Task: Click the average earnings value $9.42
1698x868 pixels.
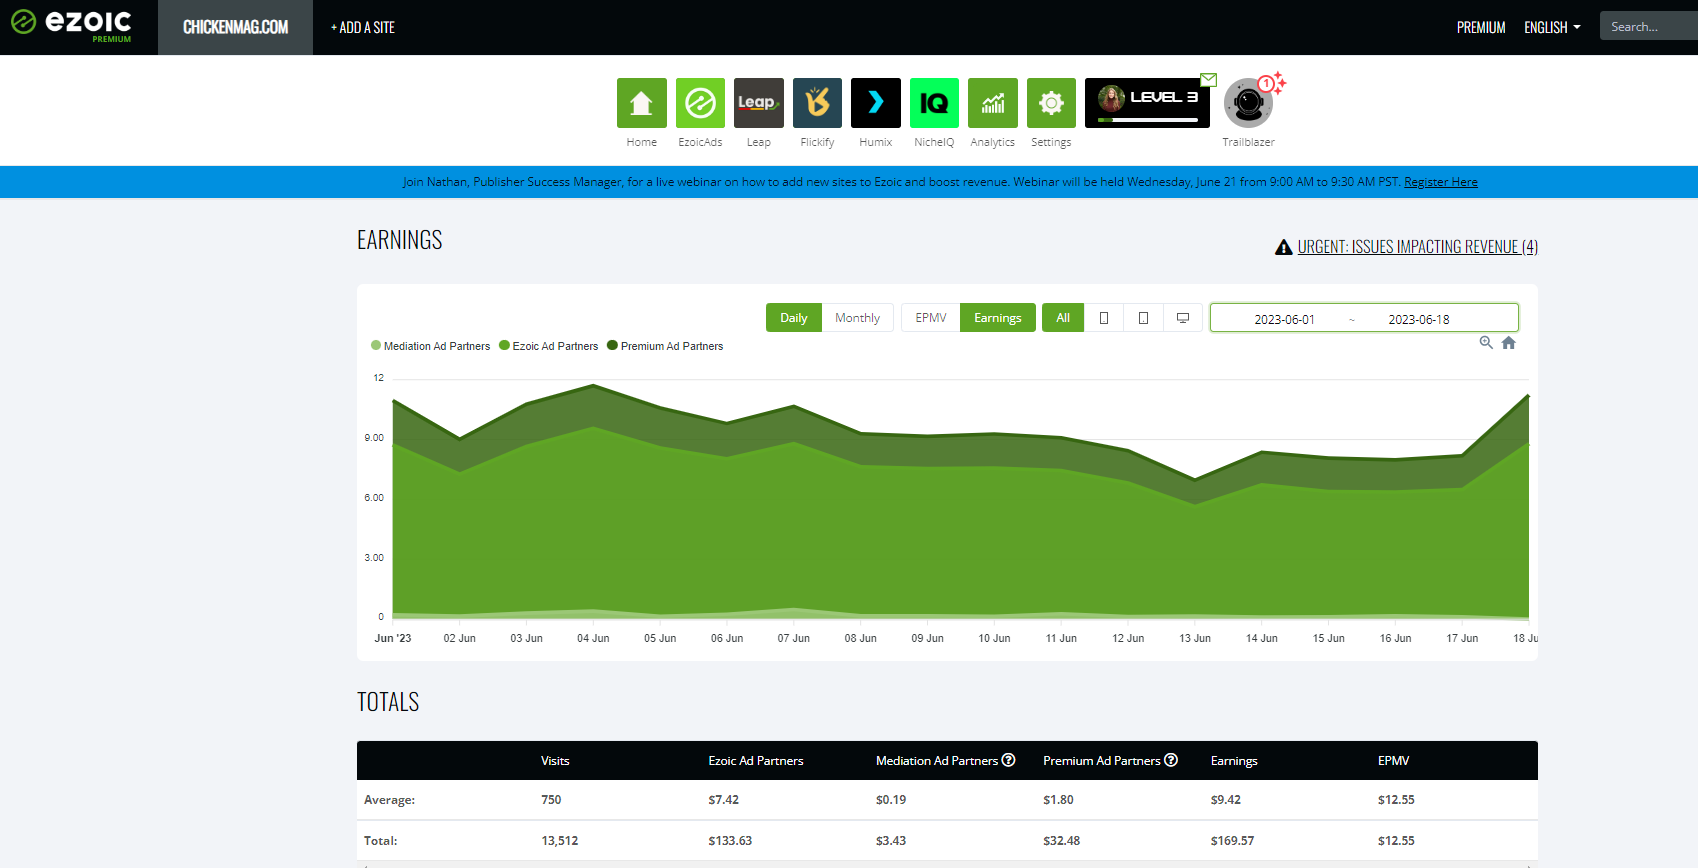Action: click(1226, 800)
